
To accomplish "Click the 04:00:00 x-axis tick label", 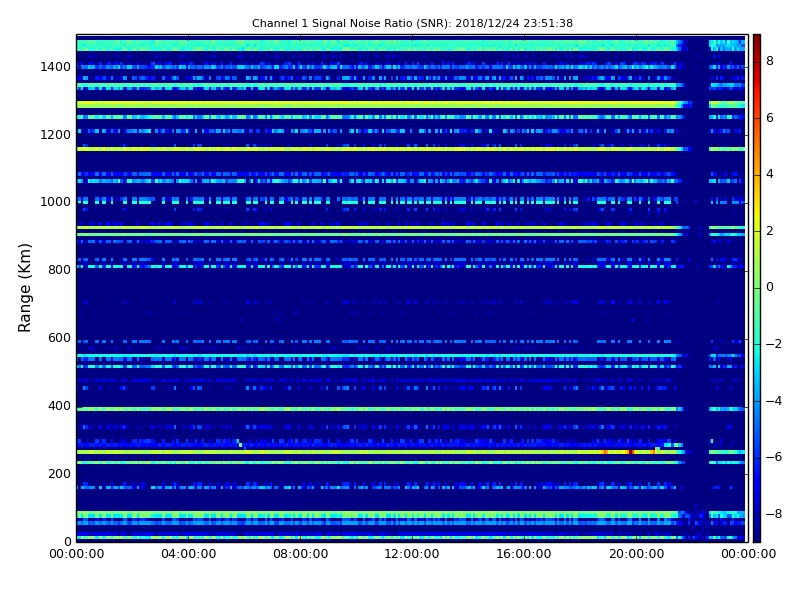I will 189,554.
